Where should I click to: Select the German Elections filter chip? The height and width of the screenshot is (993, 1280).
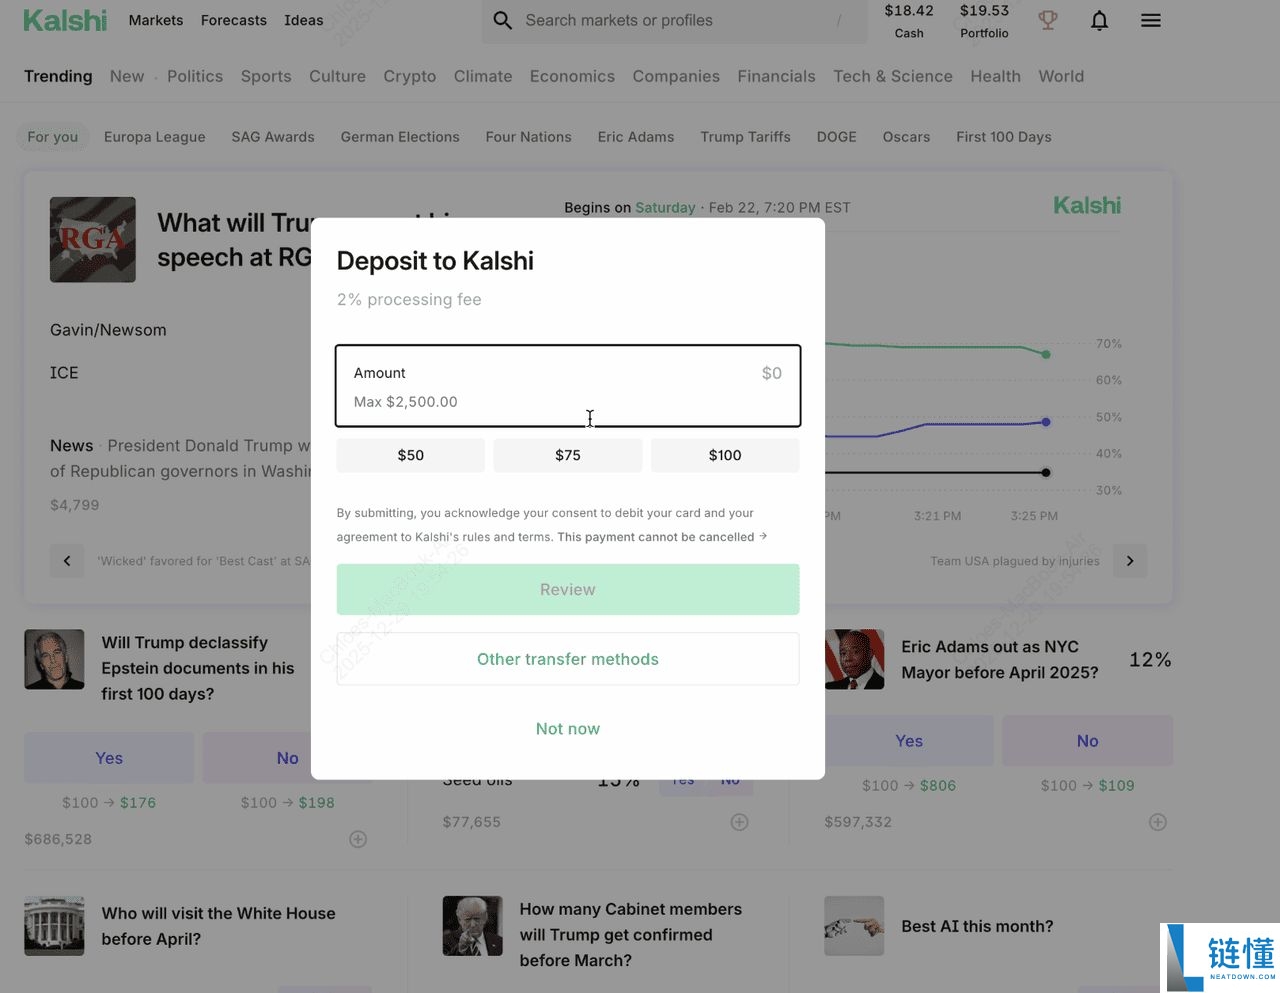coord(400,137)
